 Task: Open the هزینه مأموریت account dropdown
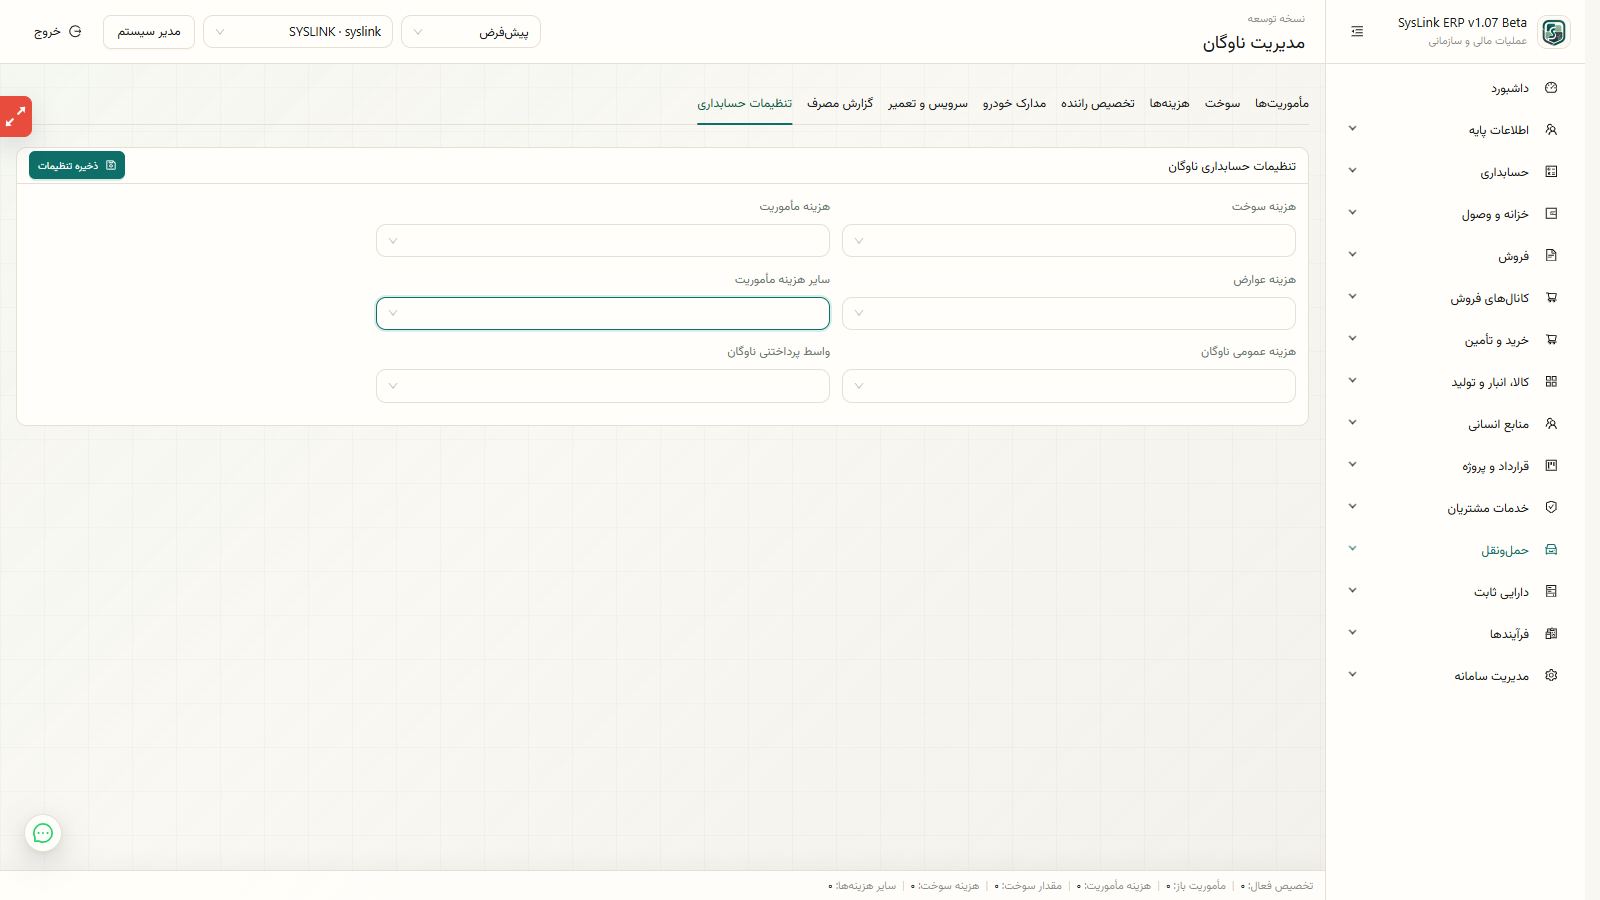point(603,241)
